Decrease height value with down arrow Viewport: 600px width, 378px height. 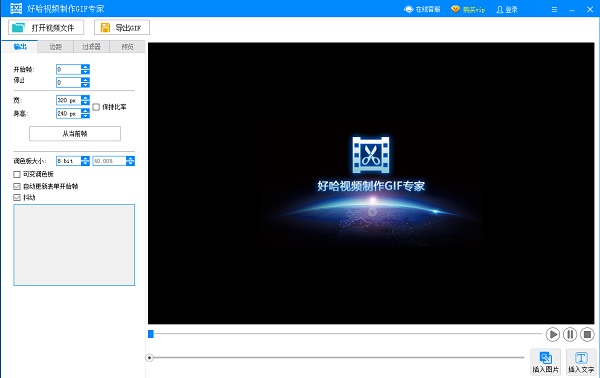click(x=85, y=116)
